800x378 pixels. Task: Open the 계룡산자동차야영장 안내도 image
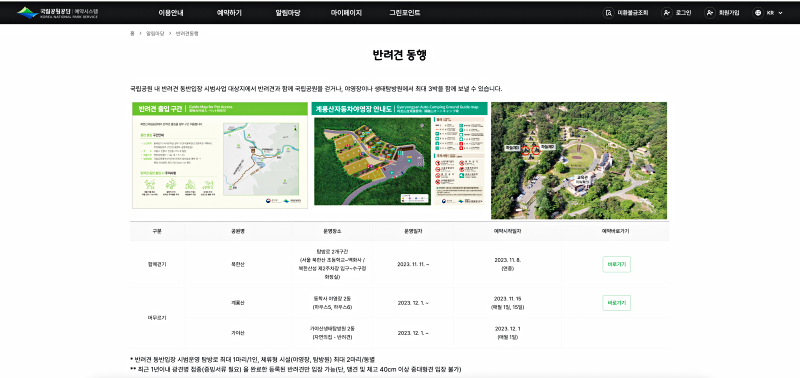pyautogui.click(x=399, y=155)
